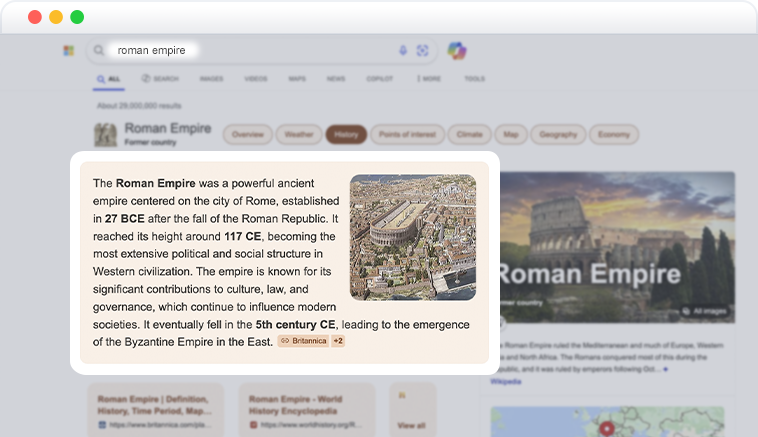Expand the truncated Wikipedia description

click(666, 369)
